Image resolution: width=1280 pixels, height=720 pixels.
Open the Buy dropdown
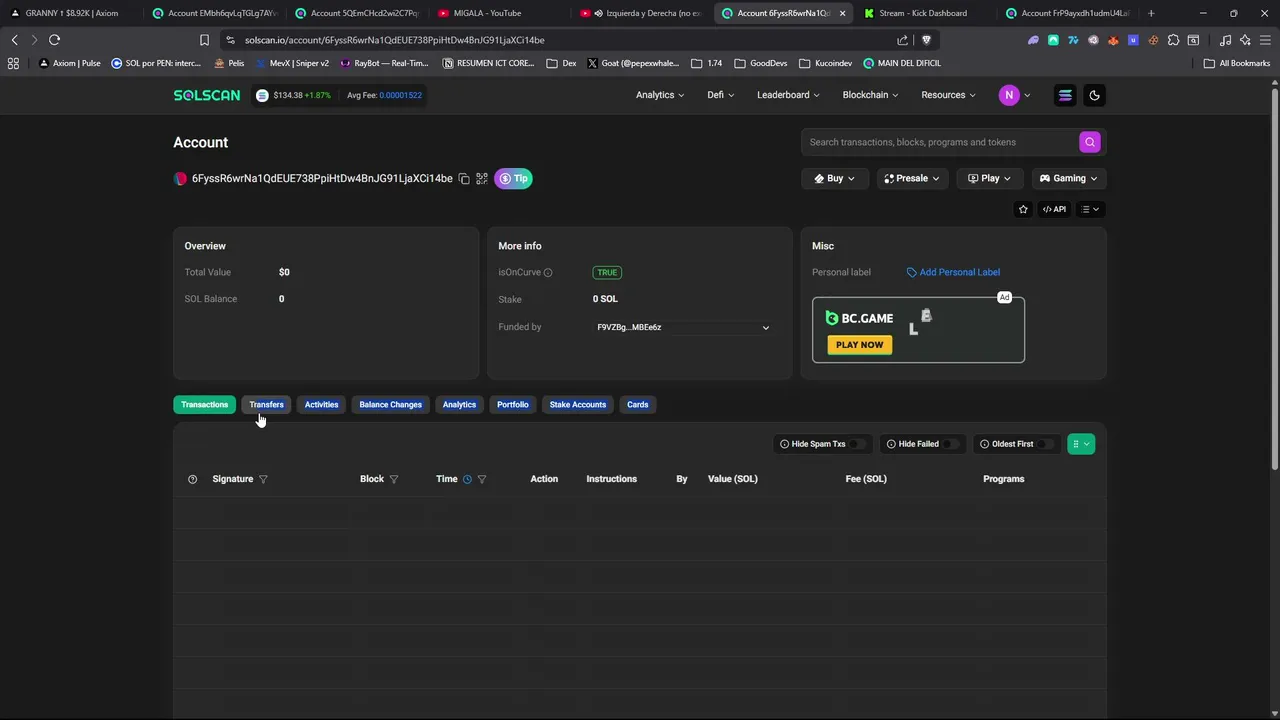point(835,178)
